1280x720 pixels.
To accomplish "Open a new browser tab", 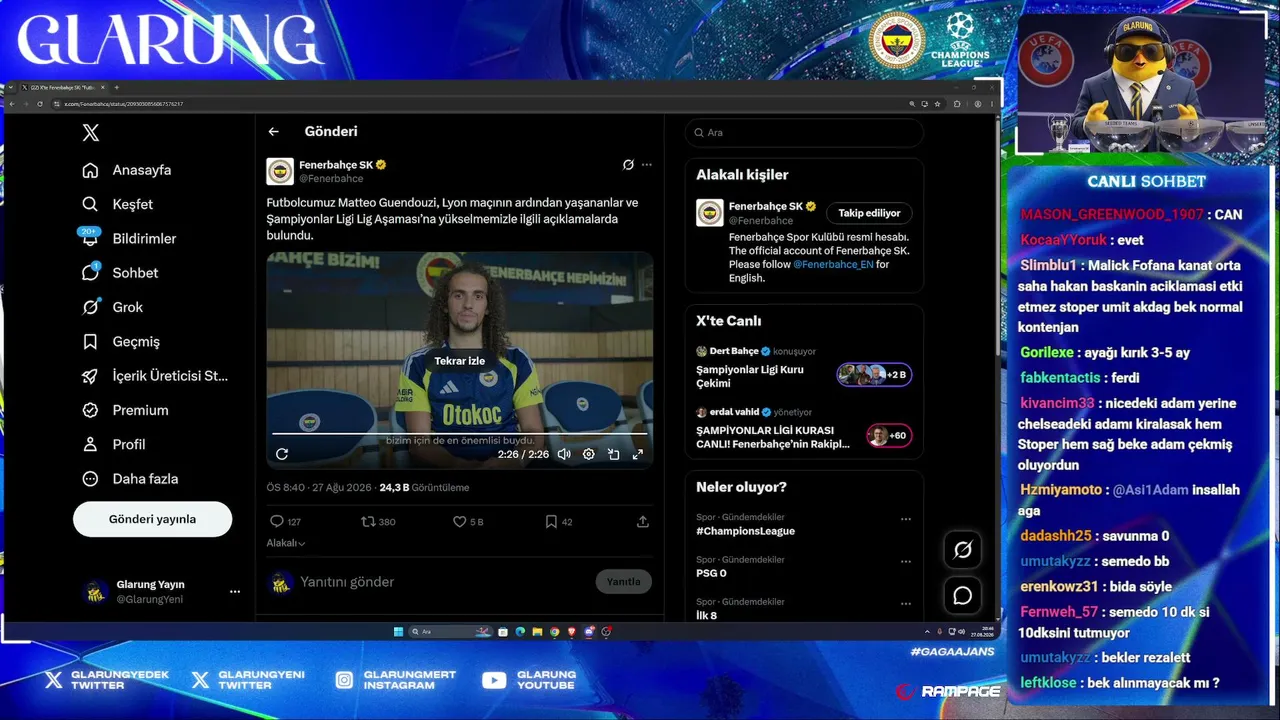I will [116, 87].
